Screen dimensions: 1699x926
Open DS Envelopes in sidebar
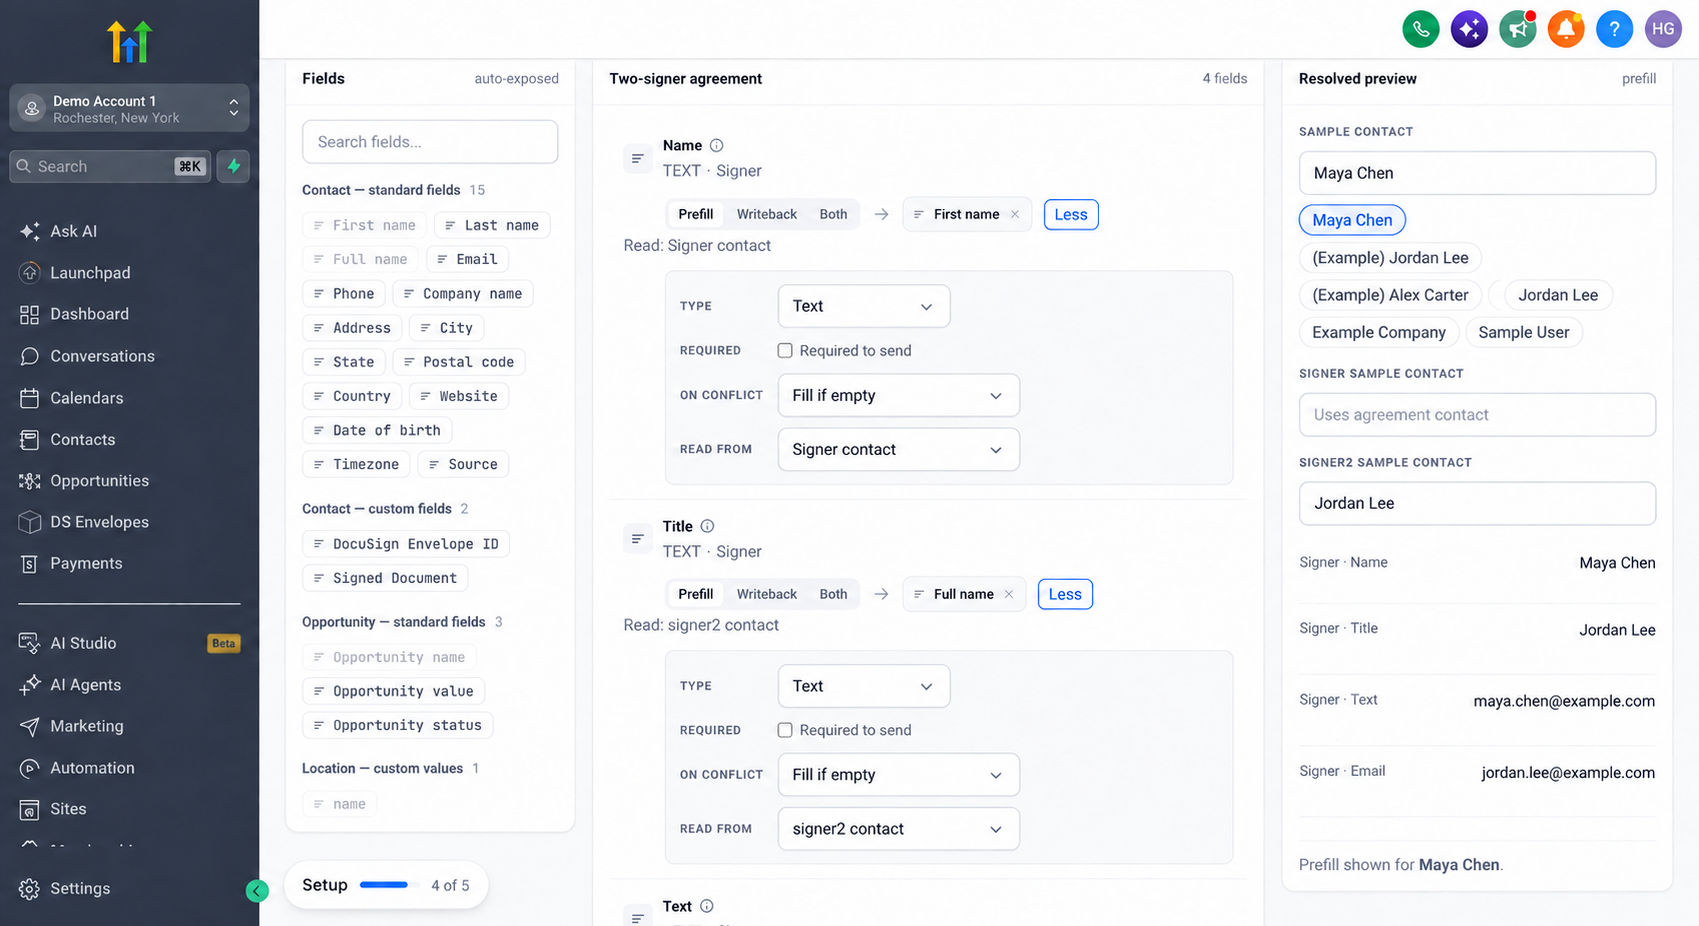pyautogui.click(x=99, y=522)
